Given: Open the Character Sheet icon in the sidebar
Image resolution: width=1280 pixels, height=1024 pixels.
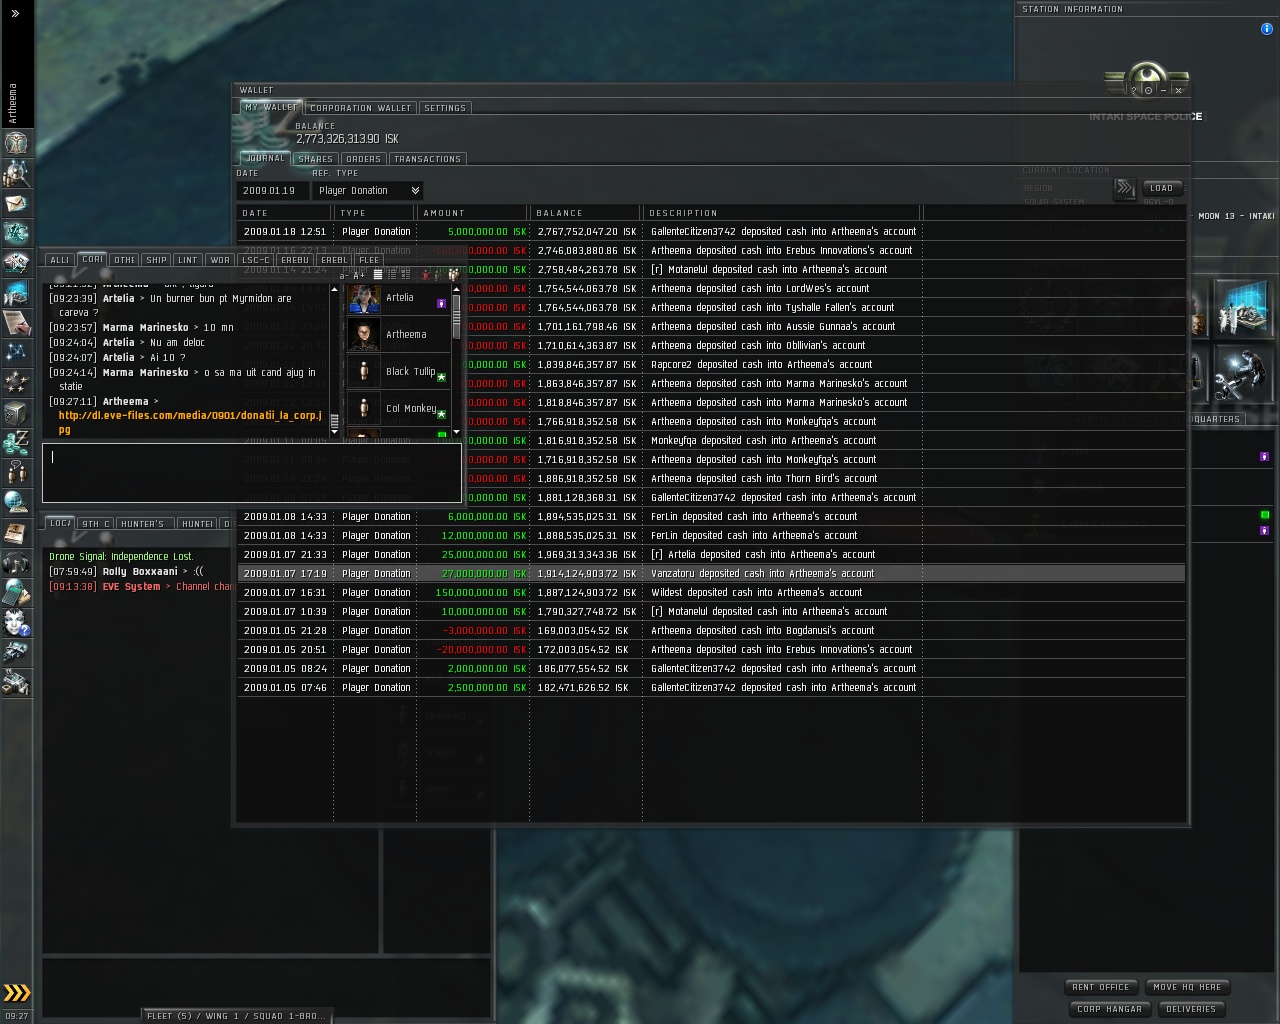Looking at the screenshot, I should click(16, 143).
